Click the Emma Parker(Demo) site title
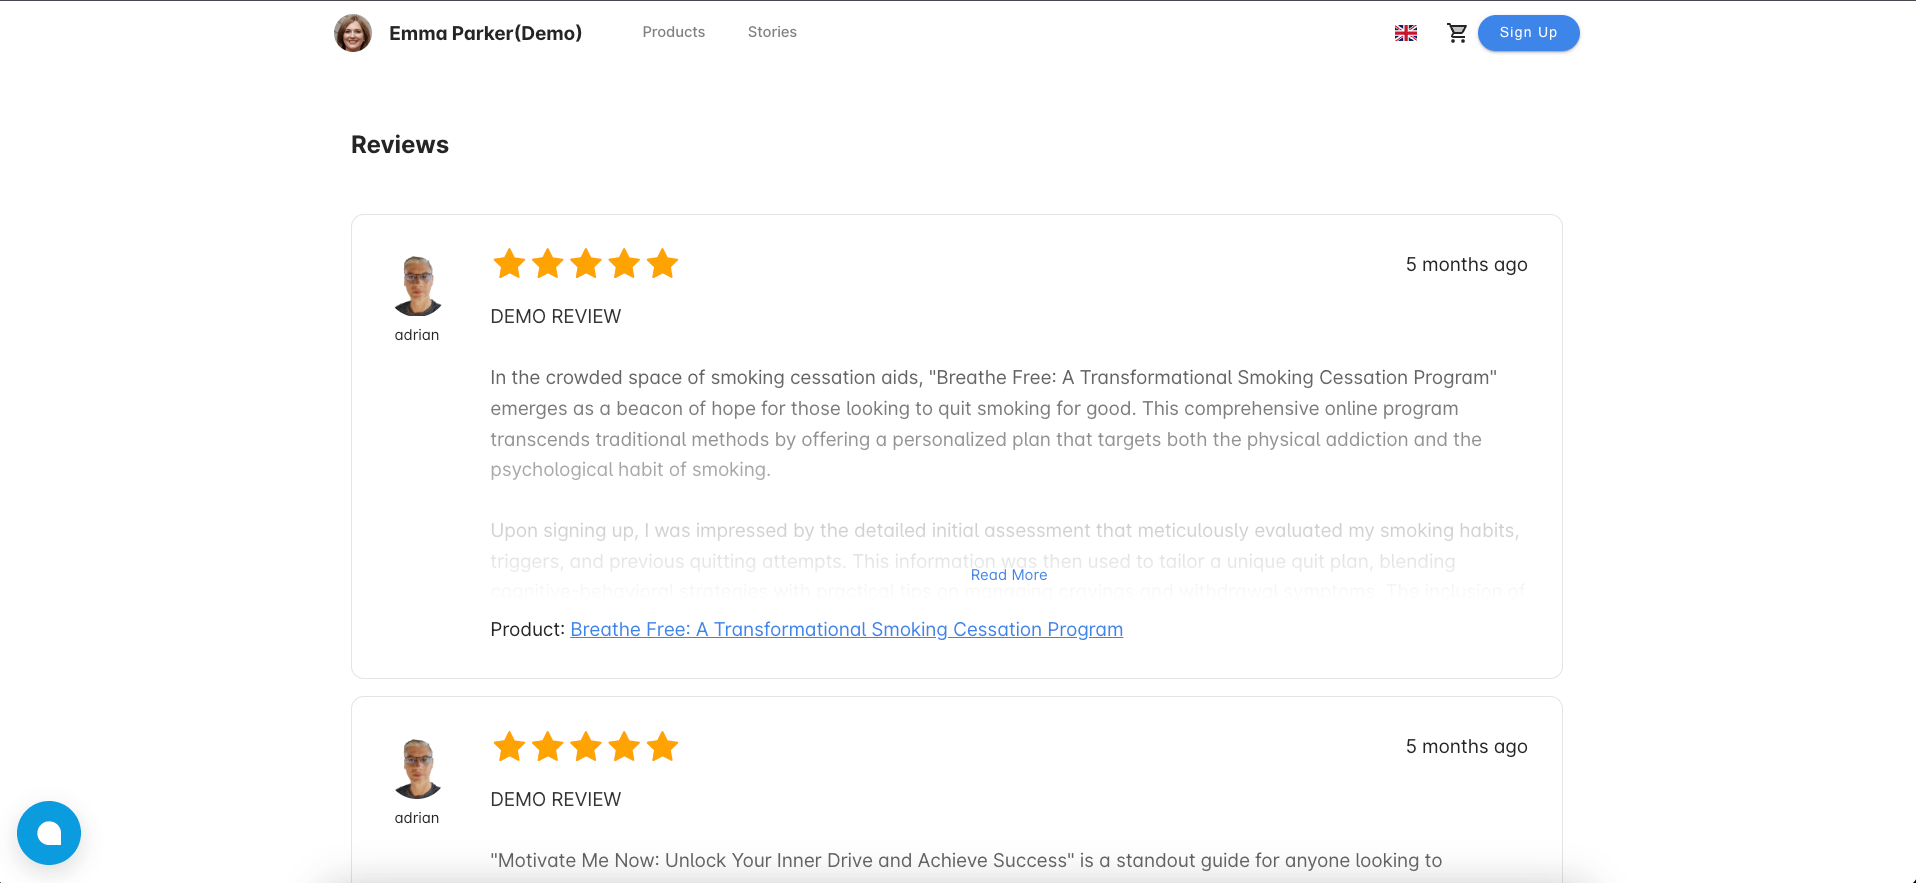This screenshot has height=883, width=1916. pyautogui.click(x=485, y=33)
